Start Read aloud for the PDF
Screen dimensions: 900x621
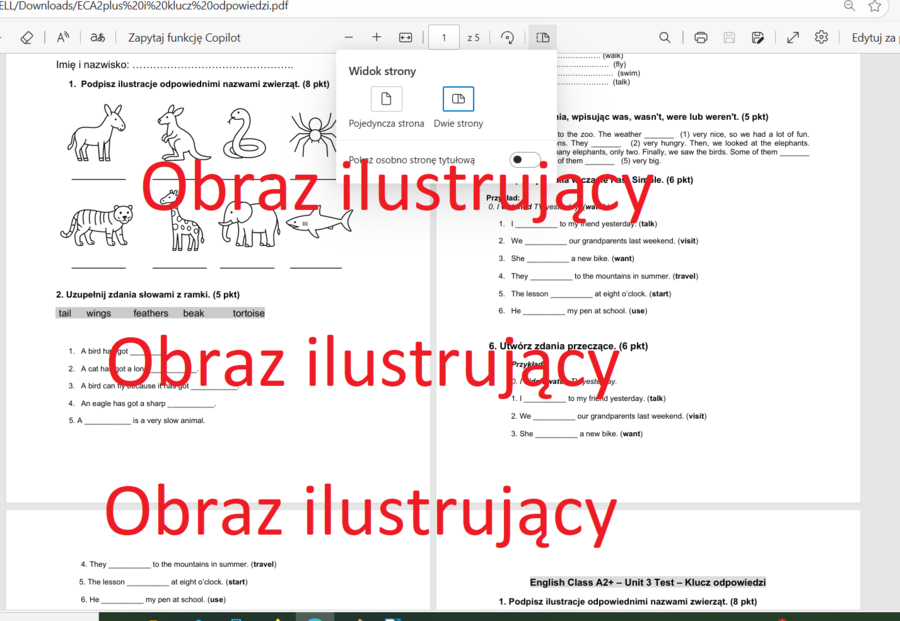click(62, 37)
